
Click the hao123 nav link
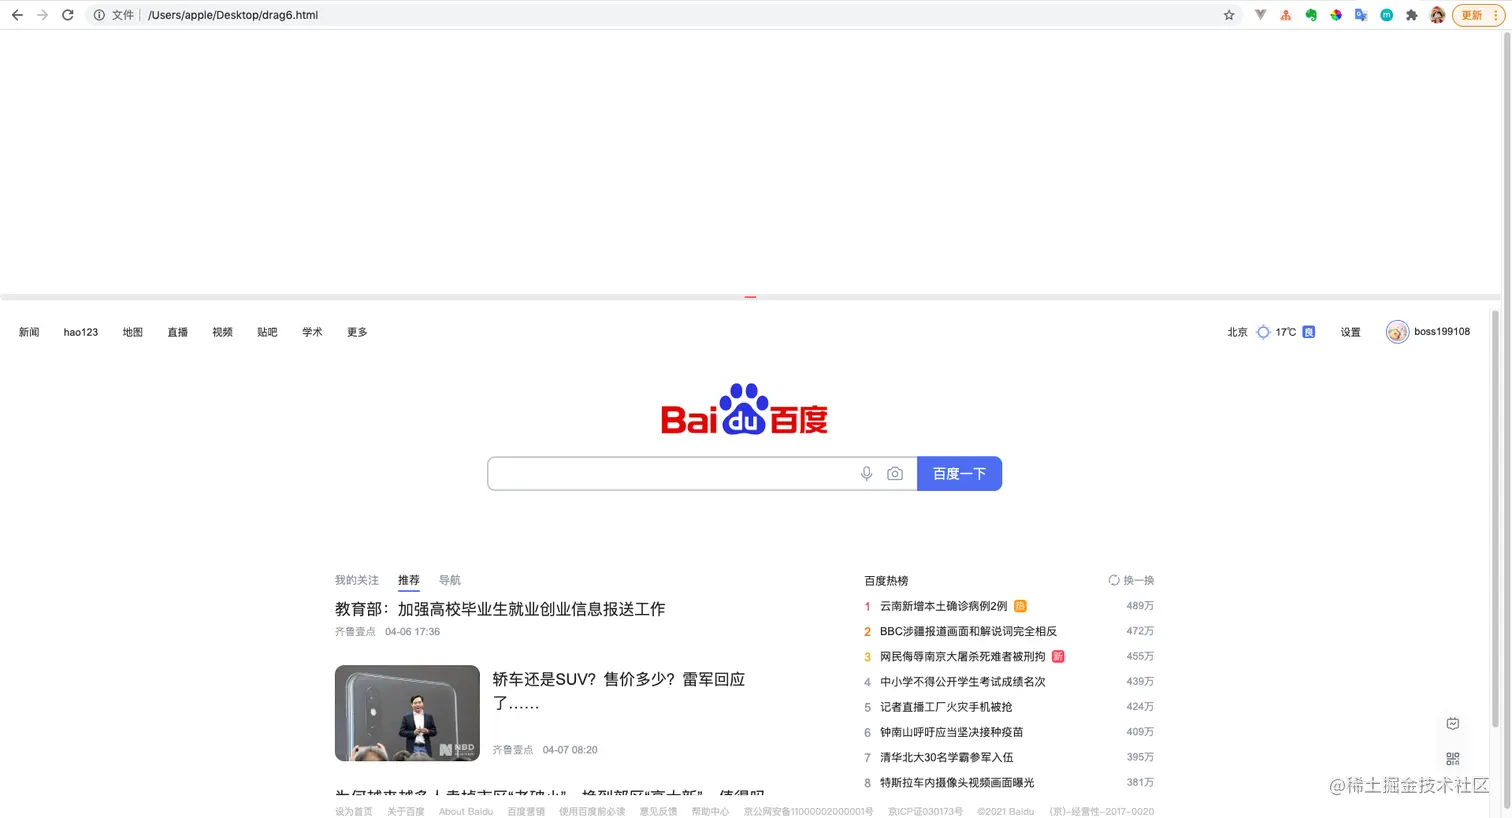coord(81,332)
